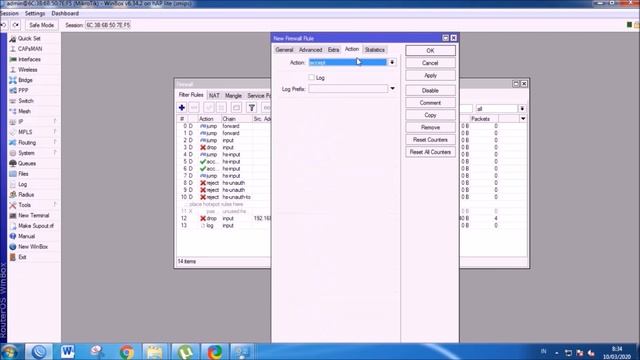Click the Packets column header
640x360 pixels.
click(x=484, y=119)
